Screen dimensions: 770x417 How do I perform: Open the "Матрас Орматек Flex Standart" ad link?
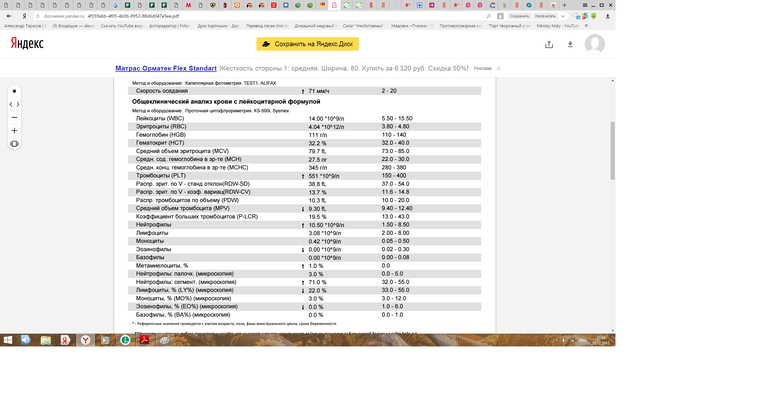pos(166,68)
